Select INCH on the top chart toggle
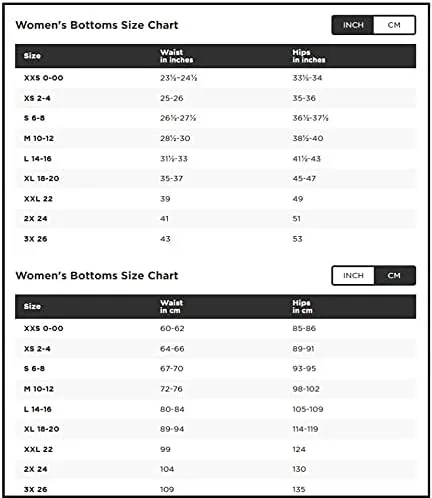432x498 pixels. click(353, 25)
